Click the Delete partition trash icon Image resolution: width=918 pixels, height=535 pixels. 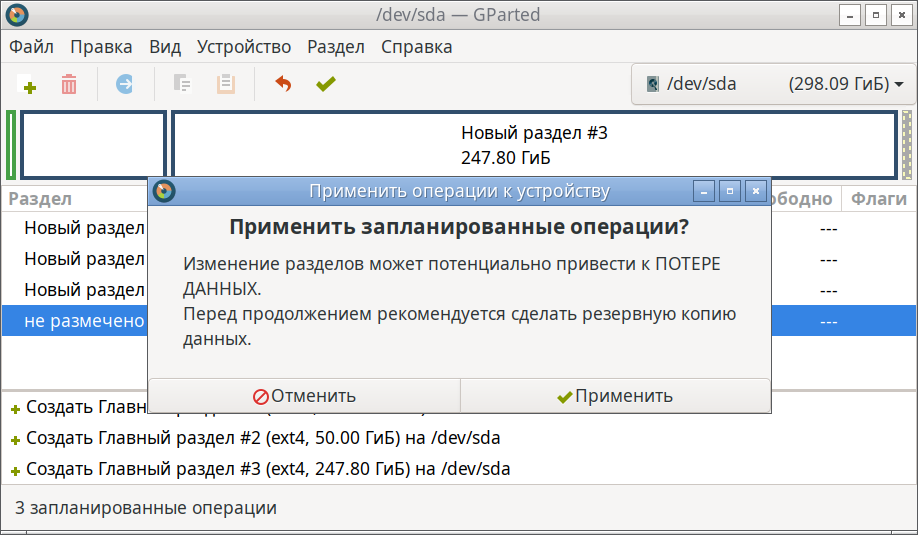69,84
